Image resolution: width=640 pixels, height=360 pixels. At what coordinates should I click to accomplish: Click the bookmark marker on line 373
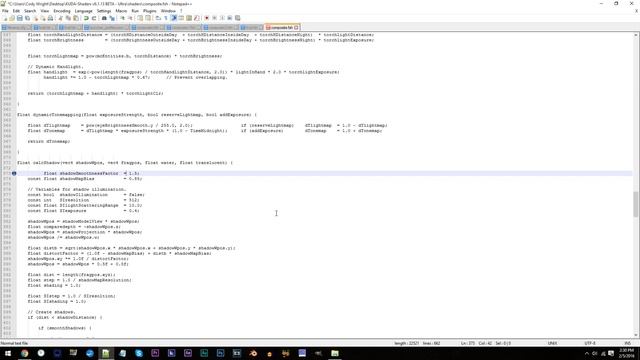click(14, 173)
